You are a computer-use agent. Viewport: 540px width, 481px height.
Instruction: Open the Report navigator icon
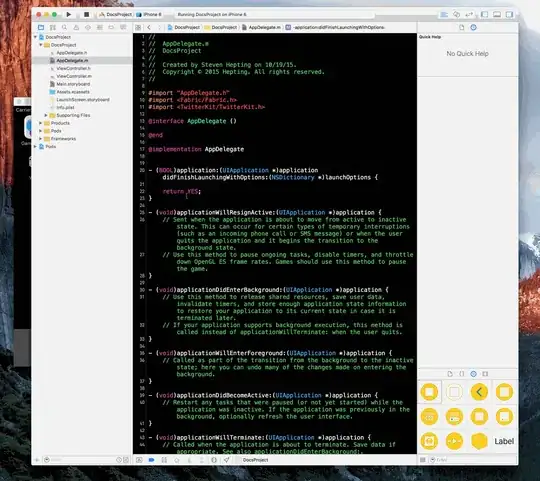tap(123, 27)
